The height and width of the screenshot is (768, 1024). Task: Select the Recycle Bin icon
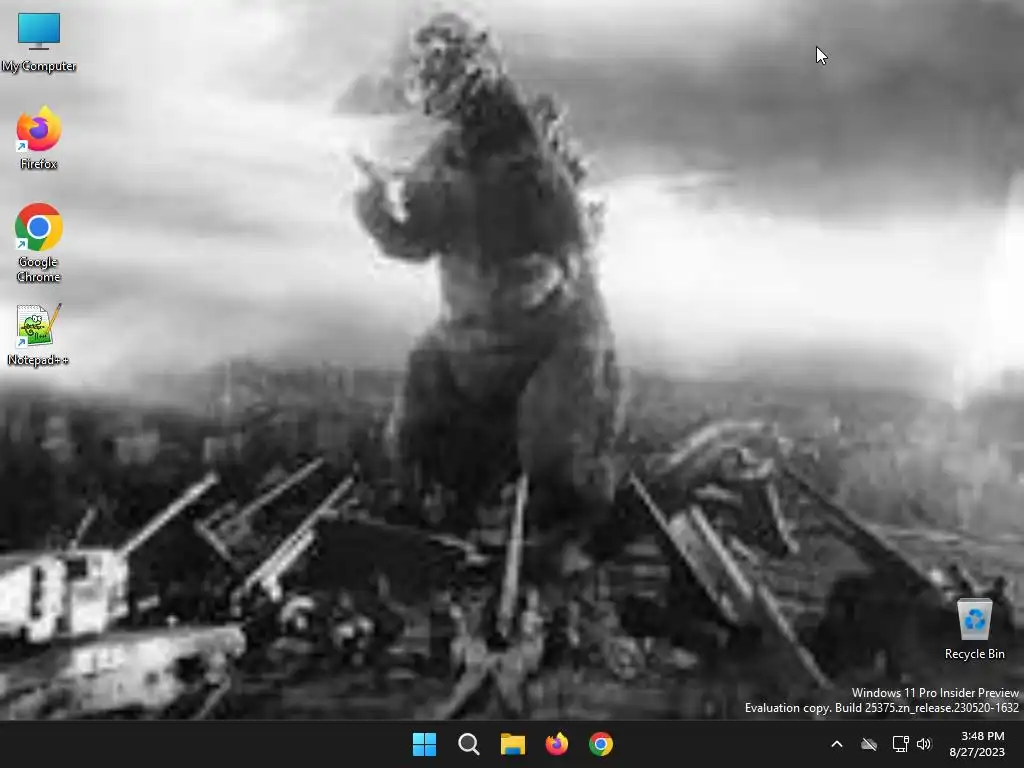coord(974,629)
